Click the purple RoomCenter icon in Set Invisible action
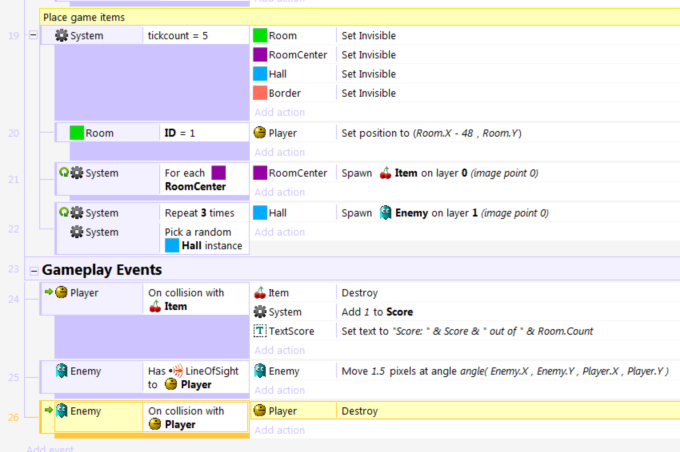The width and height of the screenshot is (680, 452). (260, 55)
